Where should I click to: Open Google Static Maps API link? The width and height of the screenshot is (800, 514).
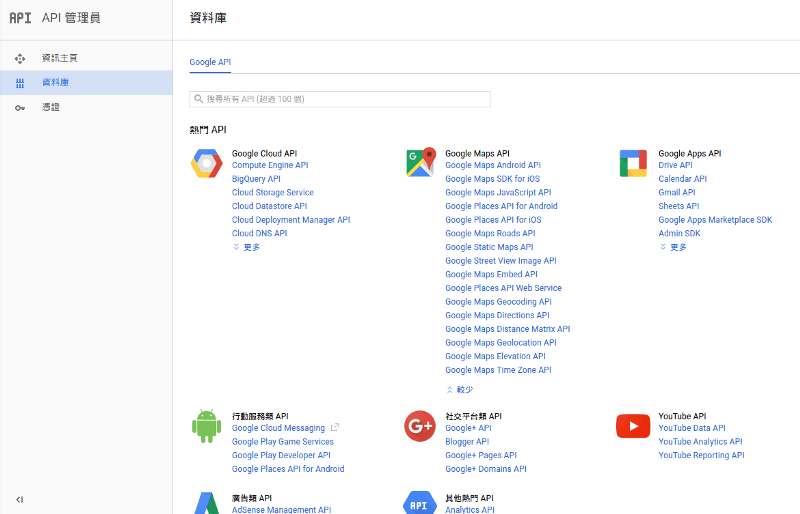[x=489, y=247]
